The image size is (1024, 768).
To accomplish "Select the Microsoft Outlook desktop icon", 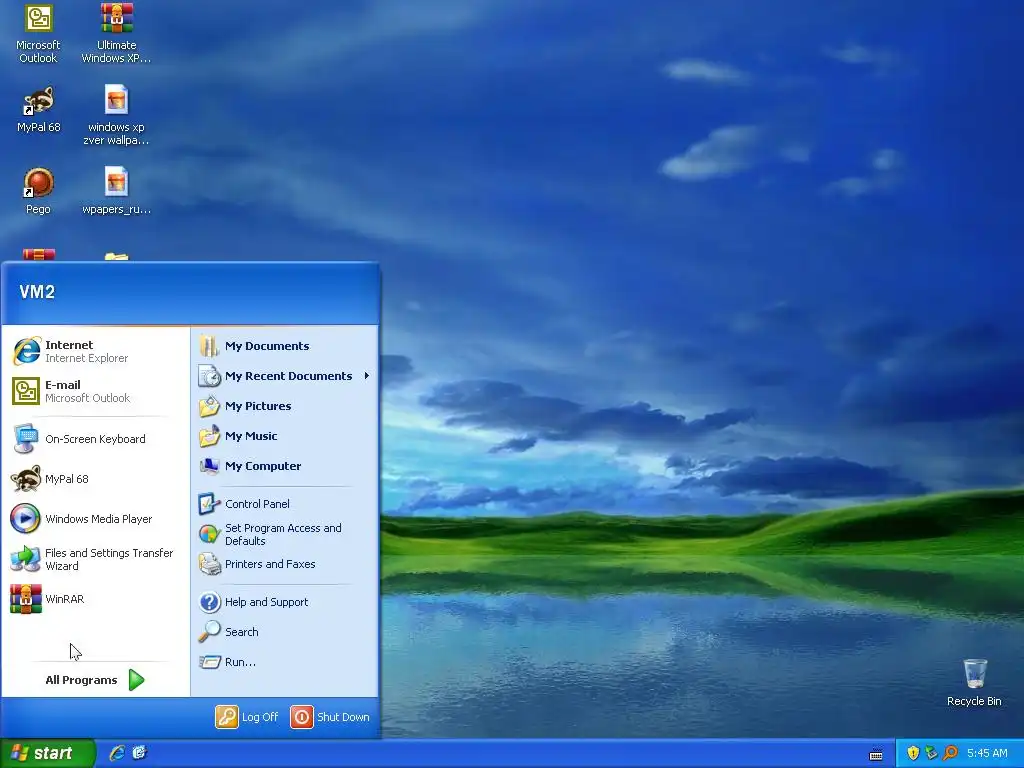I will coord(38,33).
